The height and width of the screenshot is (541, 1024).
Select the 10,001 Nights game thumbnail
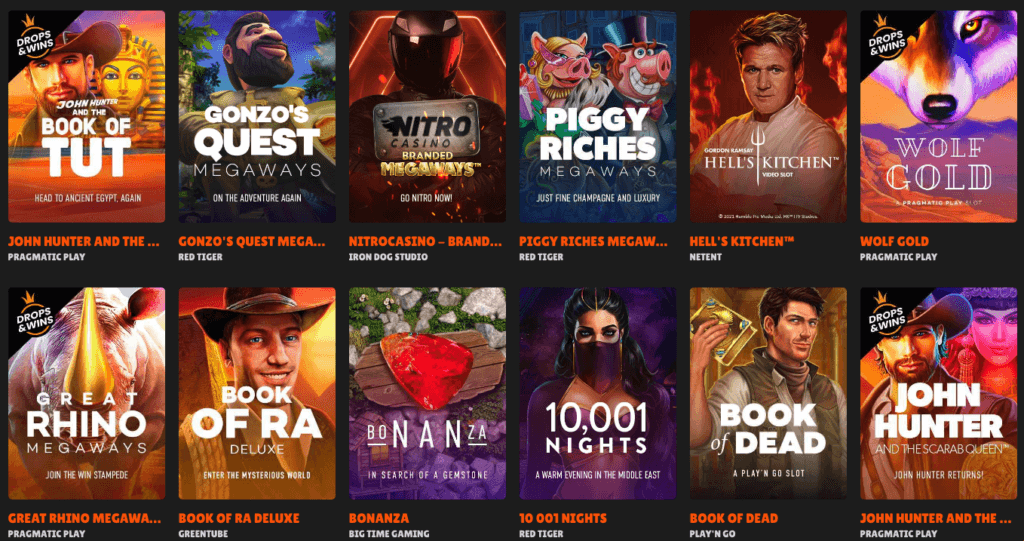pos(598,393)
